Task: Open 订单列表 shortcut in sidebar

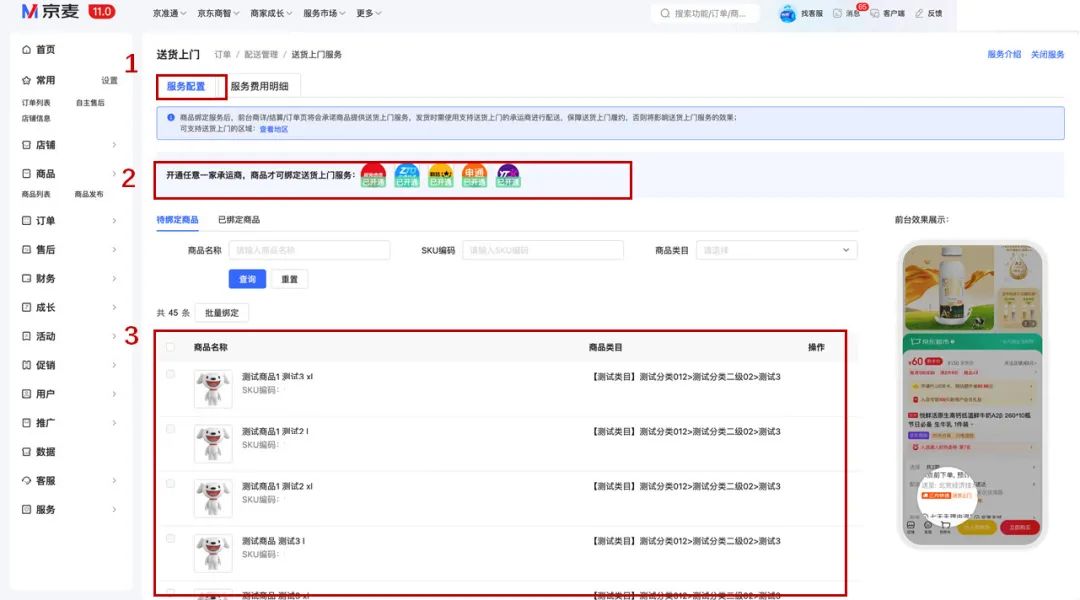Action: point(36,103)
